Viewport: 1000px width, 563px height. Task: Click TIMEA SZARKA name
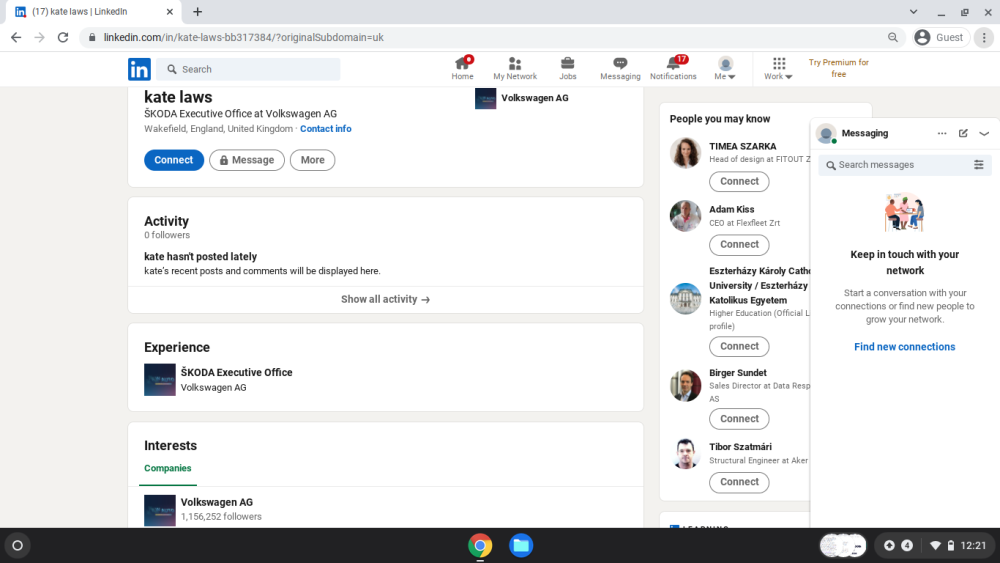pyautogui.click(x=742, y=146)
